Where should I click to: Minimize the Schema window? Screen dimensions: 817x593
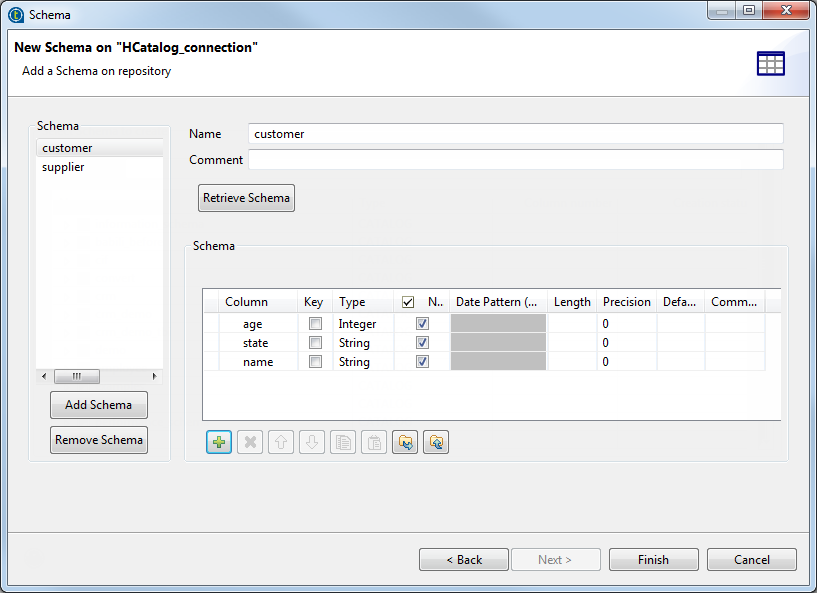click(x=722, y=10)
